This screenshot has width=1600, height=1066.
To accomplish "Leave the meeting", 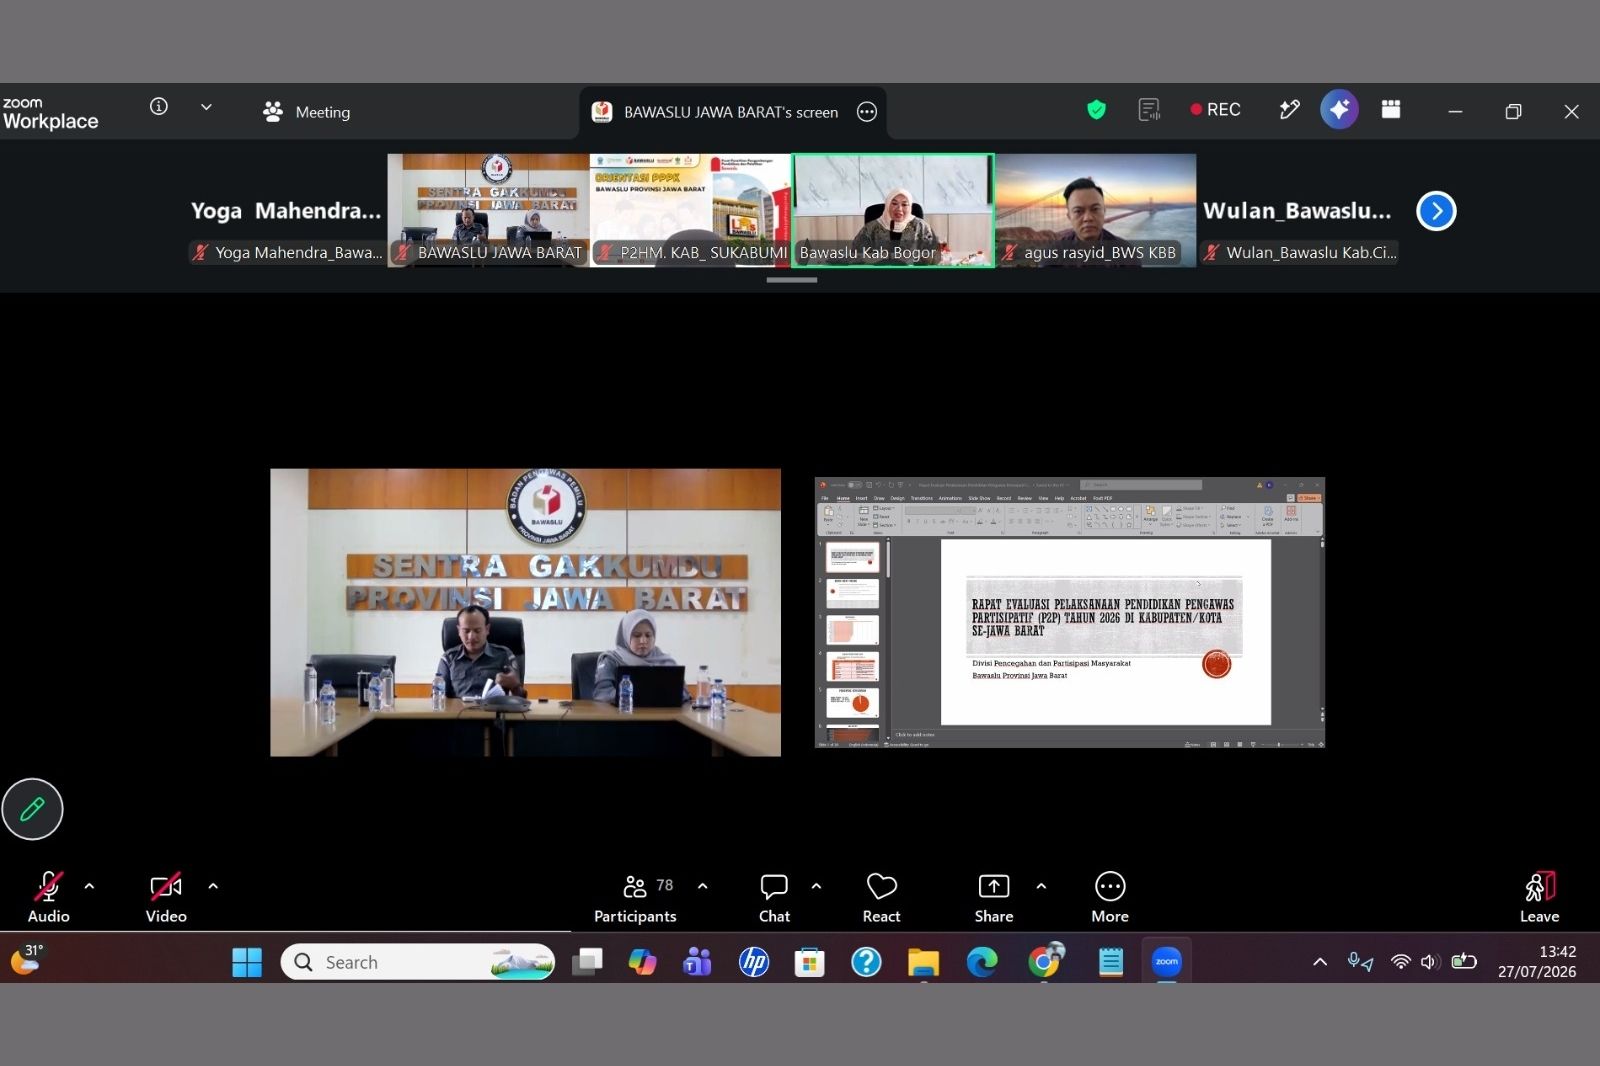I will click(x=1539, y=899).
